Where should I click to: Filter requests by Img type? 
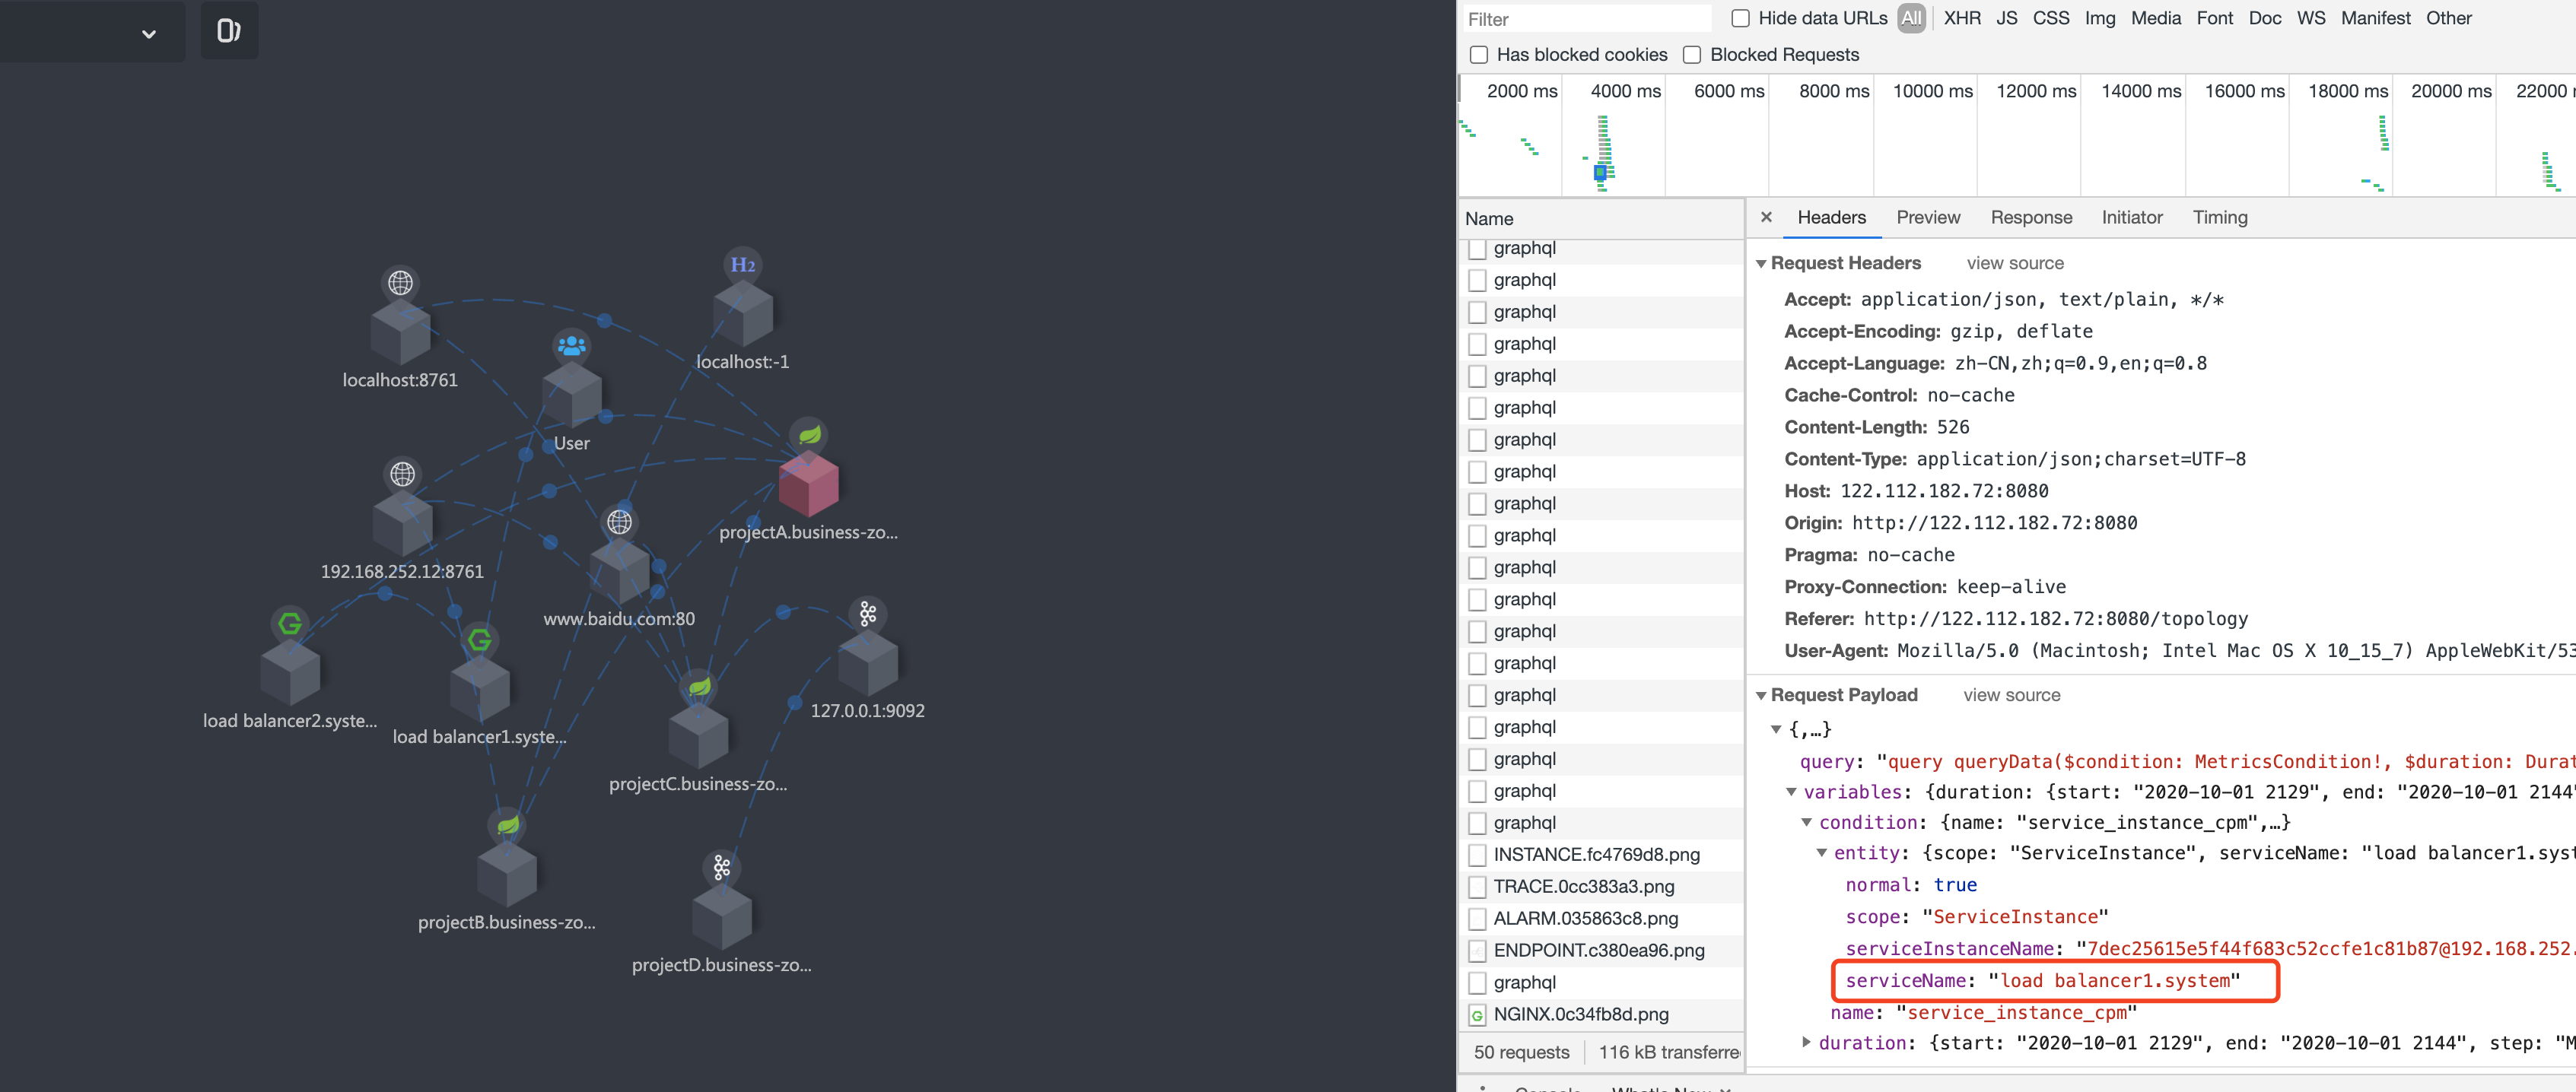click(2100, 18)
